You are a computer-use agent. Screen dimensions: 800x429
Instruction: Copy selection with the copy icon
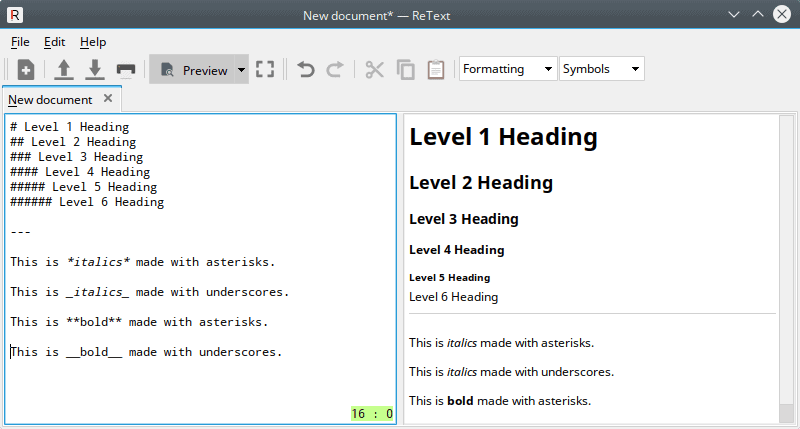(405, 70)
